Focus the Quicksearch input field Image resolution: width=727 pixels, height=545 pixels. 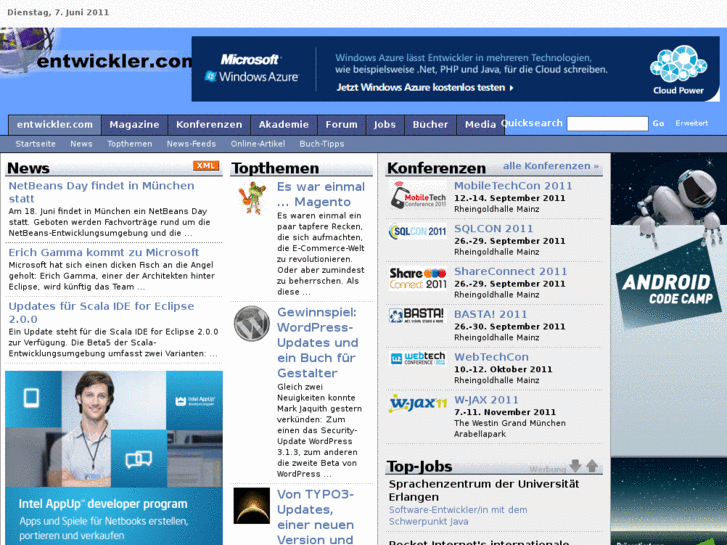tap(607, 123)
